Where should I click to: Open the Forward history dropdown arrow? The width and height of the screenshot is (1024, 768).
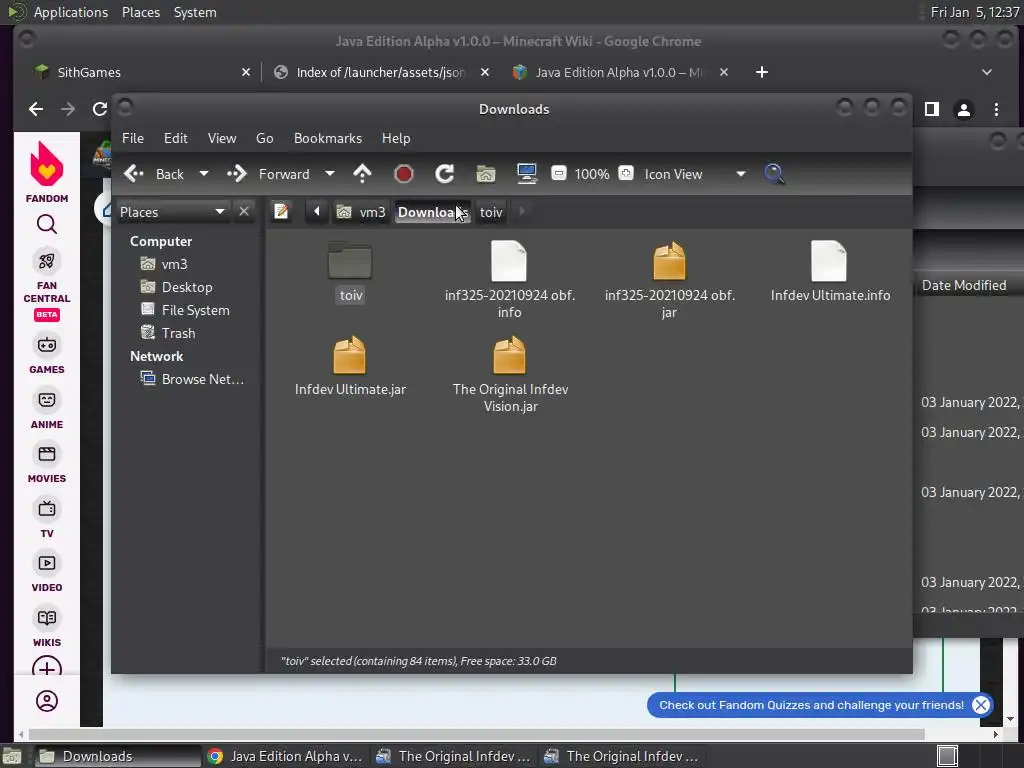[x=330, y=174]
